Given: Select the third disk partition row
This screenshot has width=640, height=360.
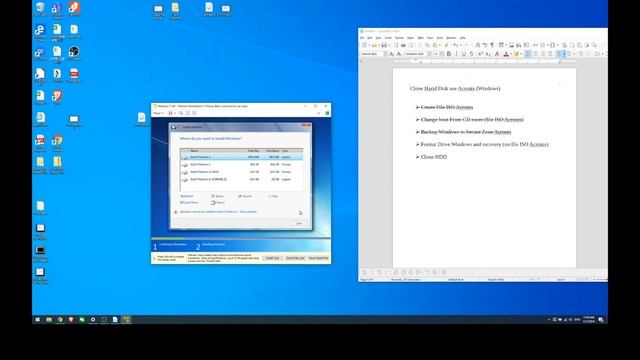Looking at the screenshot, I should (242, 172).
